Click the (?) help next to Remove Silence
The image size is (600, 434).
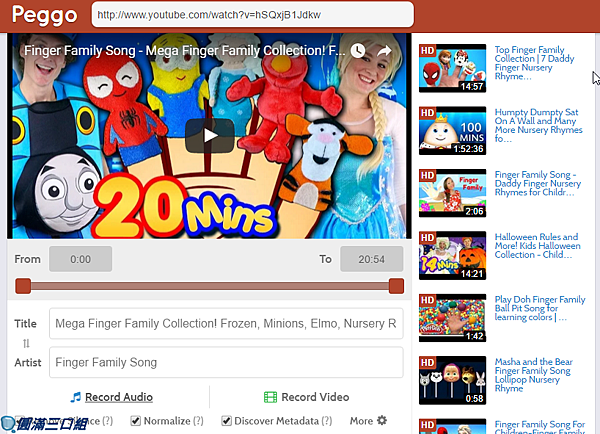click(x=108, y=421)
